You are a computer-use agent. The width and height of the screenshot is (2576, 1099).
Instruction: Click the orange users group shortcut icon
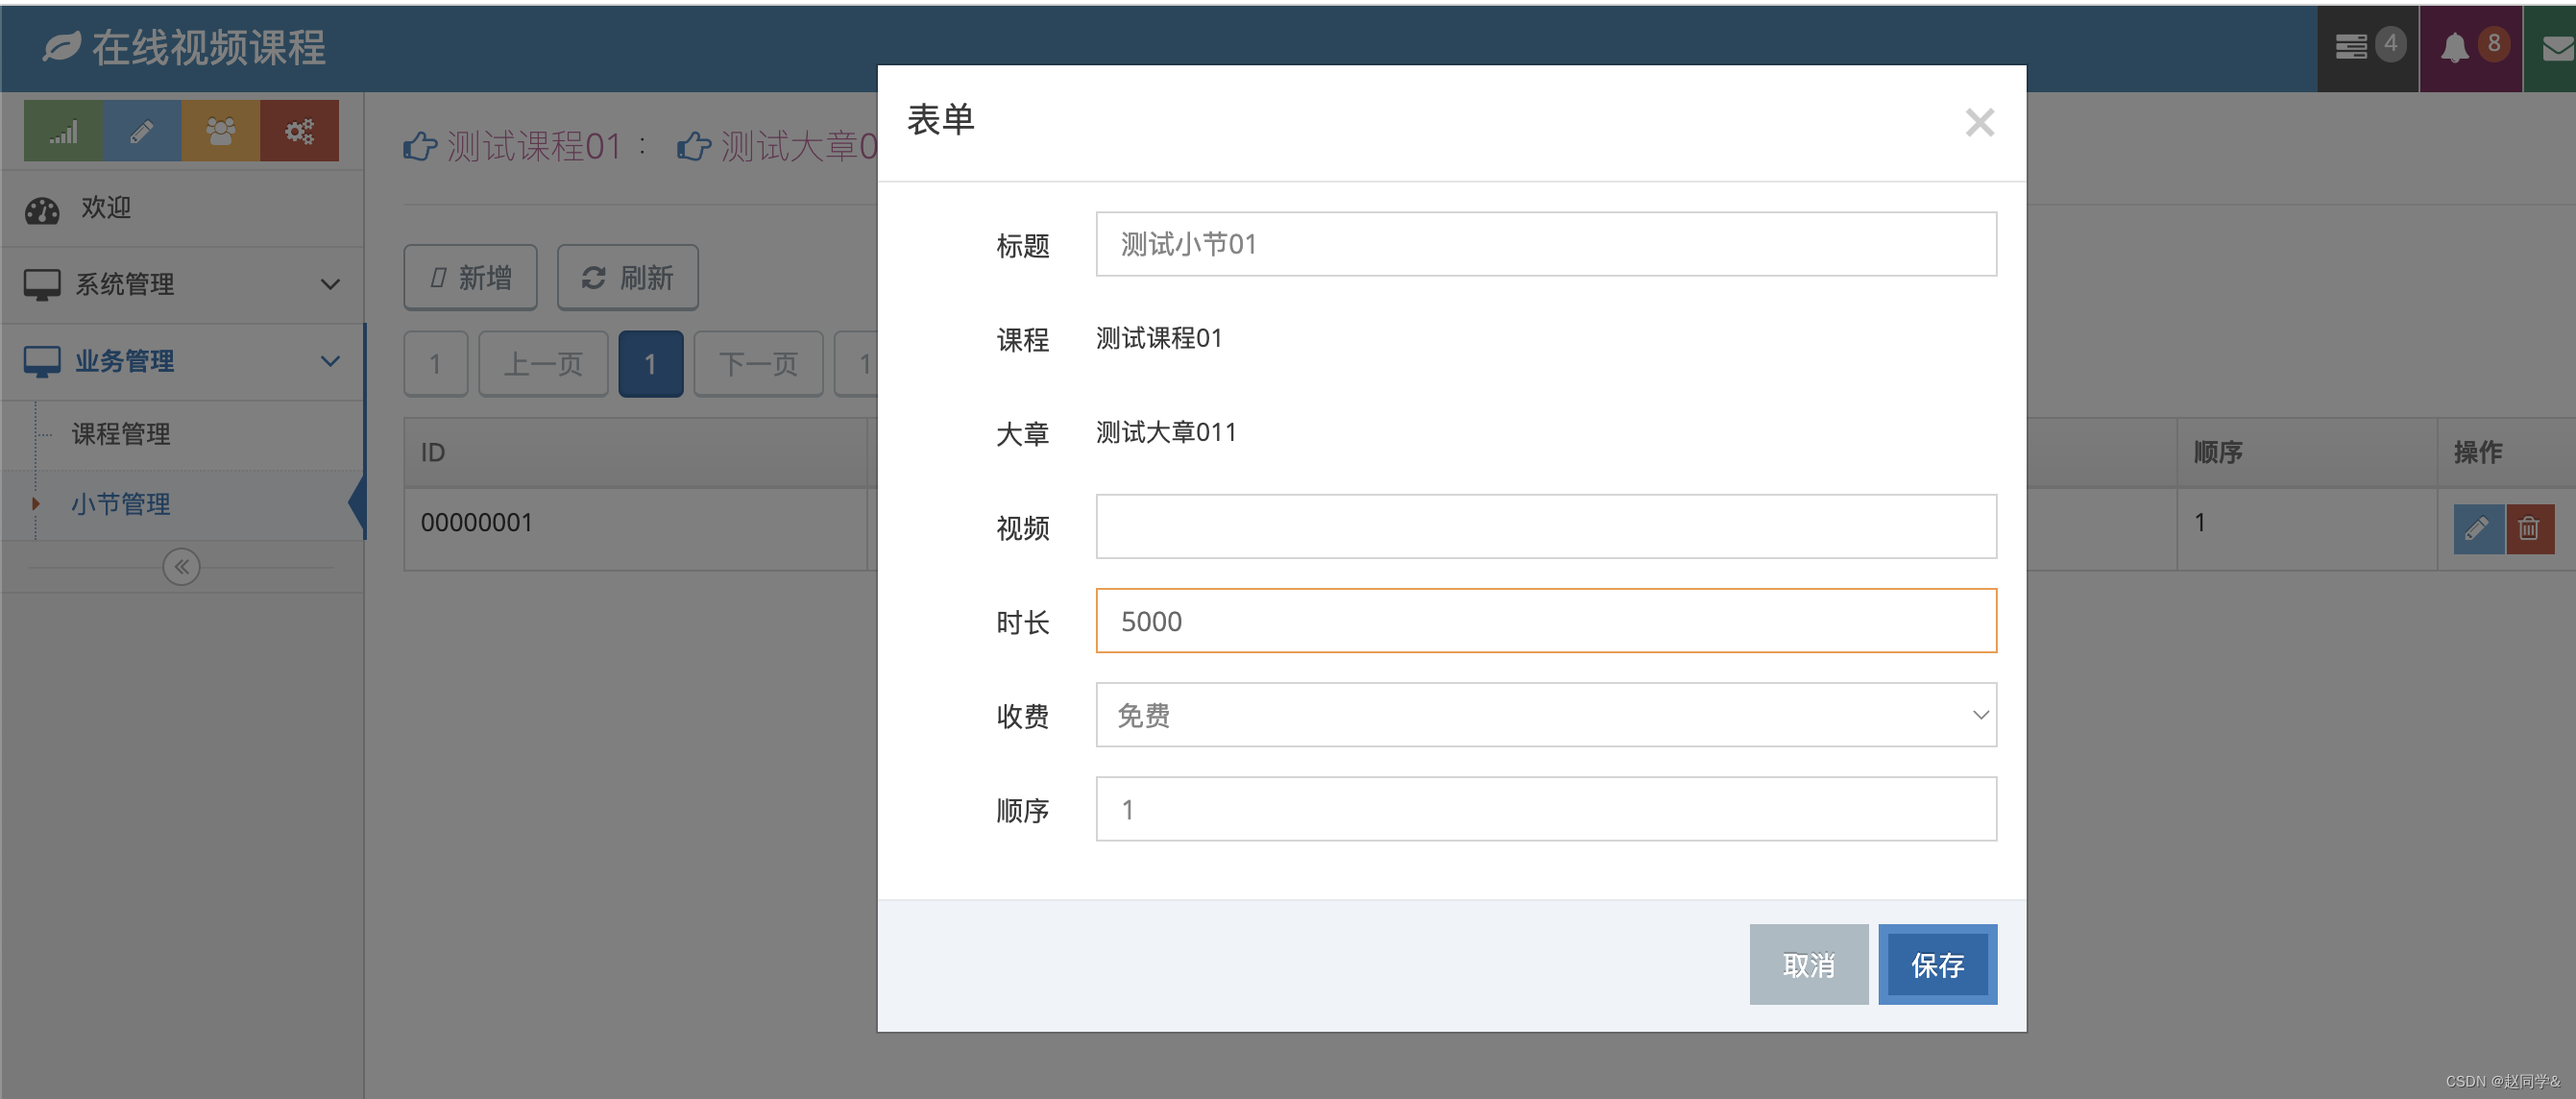pyautogui.click(x=221, y=131)
